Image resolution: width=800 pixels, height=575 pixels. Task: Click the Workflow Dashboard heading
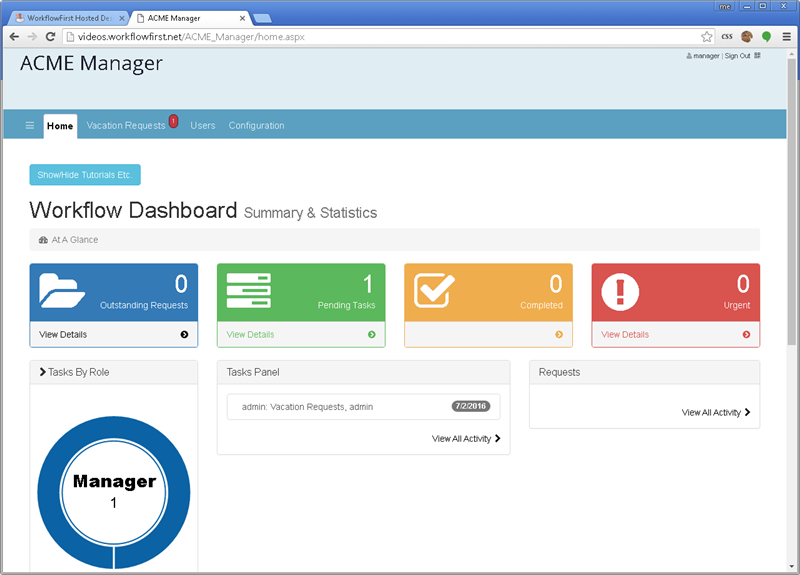click(x=133, y=210)
